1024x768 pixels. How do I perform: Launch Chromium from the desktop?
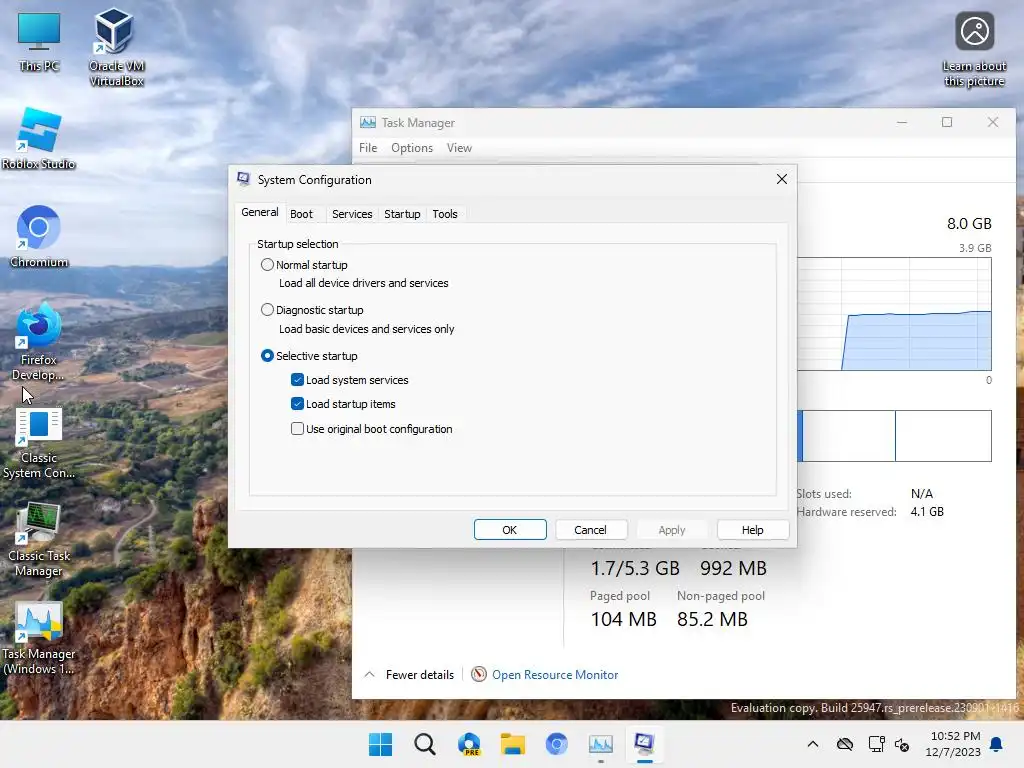(x=39, y=236)
